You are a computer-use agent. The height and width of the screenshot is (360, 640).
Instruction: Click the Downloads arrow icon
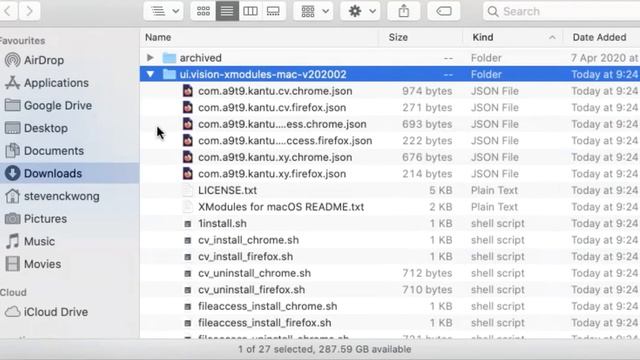12,173
